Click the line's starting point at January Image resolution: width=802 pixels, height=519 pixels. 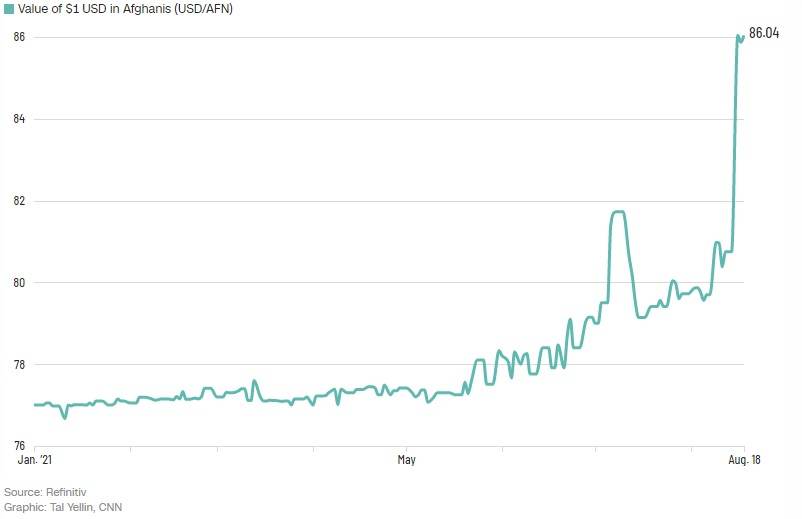tap(35, 405)
